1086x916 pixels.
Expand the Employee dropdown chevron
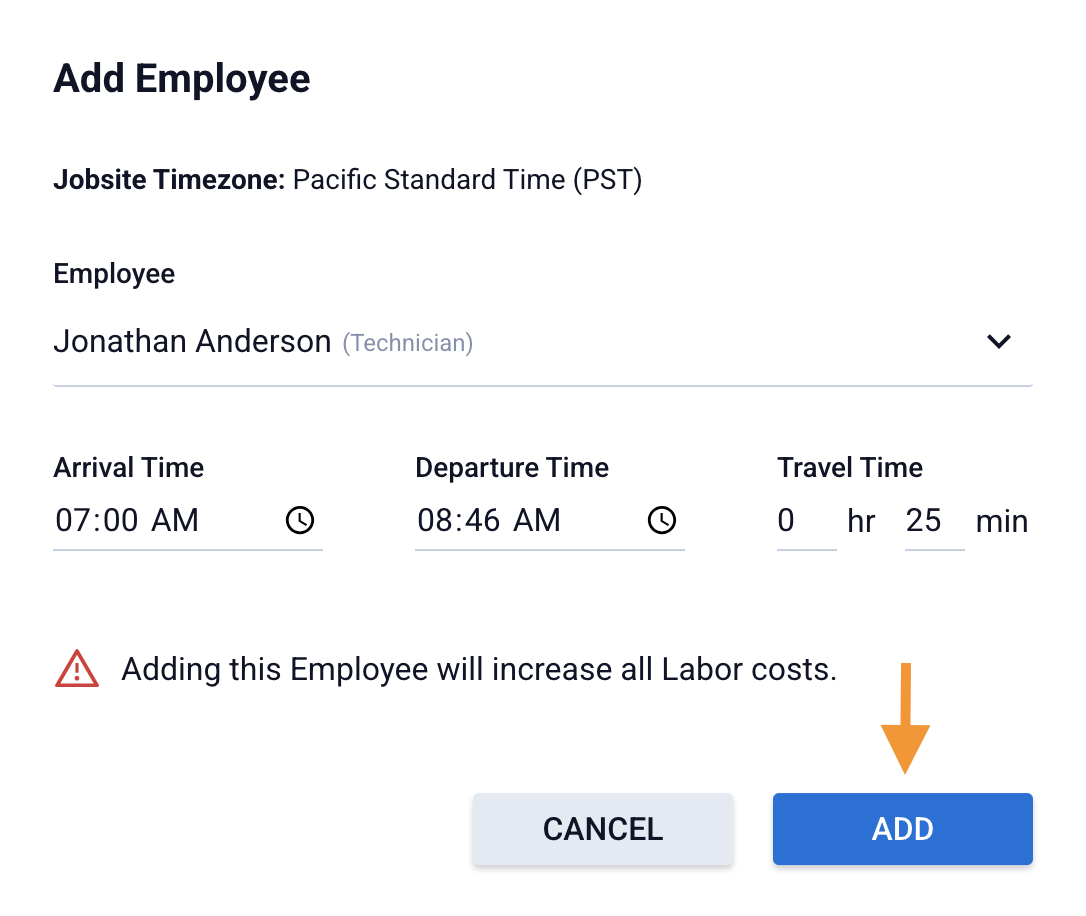pyautogui.click(x=999, y=342)
